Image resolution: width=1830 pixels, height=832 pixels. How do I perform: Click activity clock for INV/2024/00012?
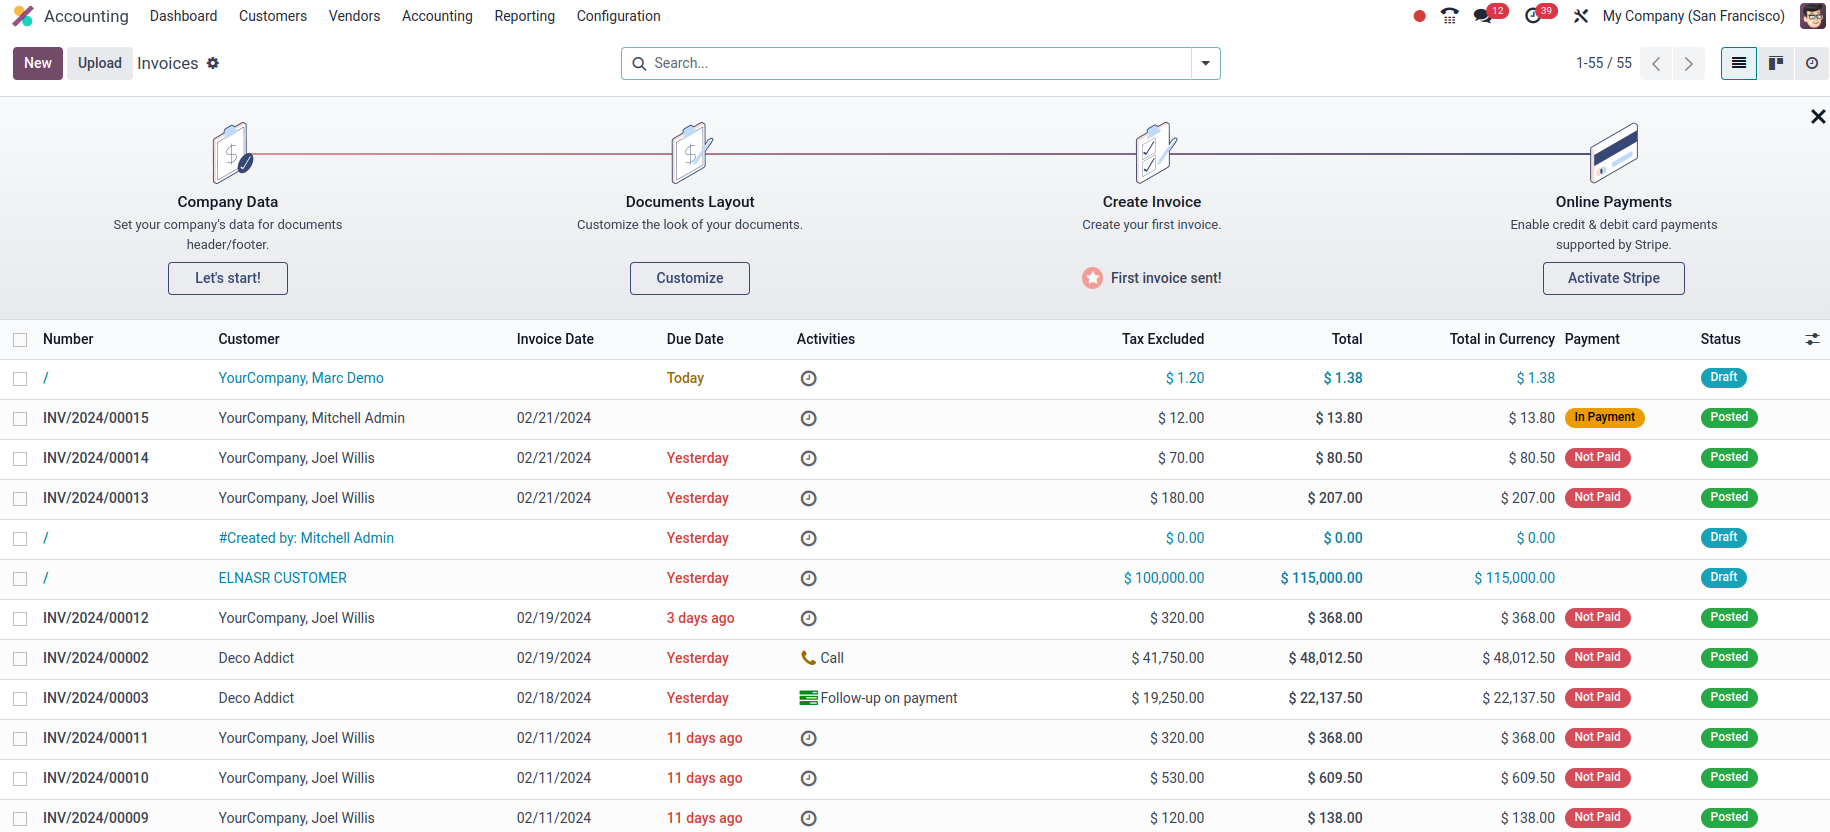[809, 618]
